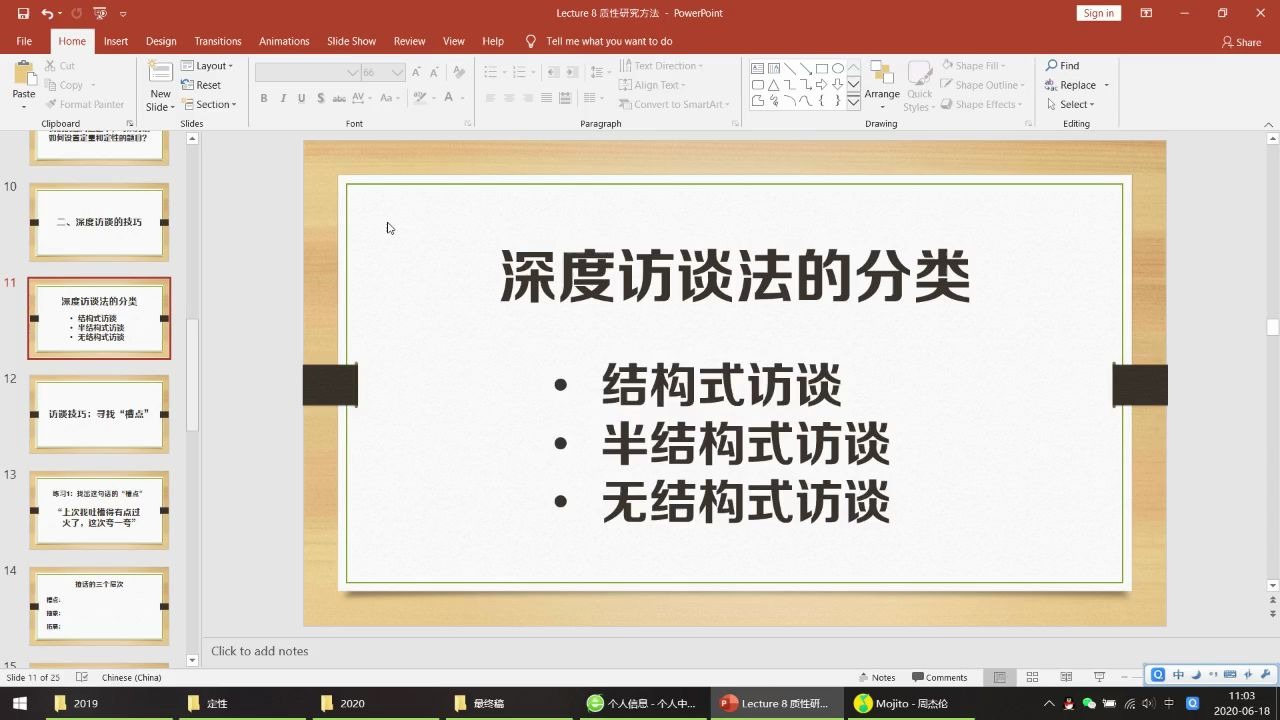1280x720 pixels.
Task: Click the New Slide icon
Action: [160, 73]
